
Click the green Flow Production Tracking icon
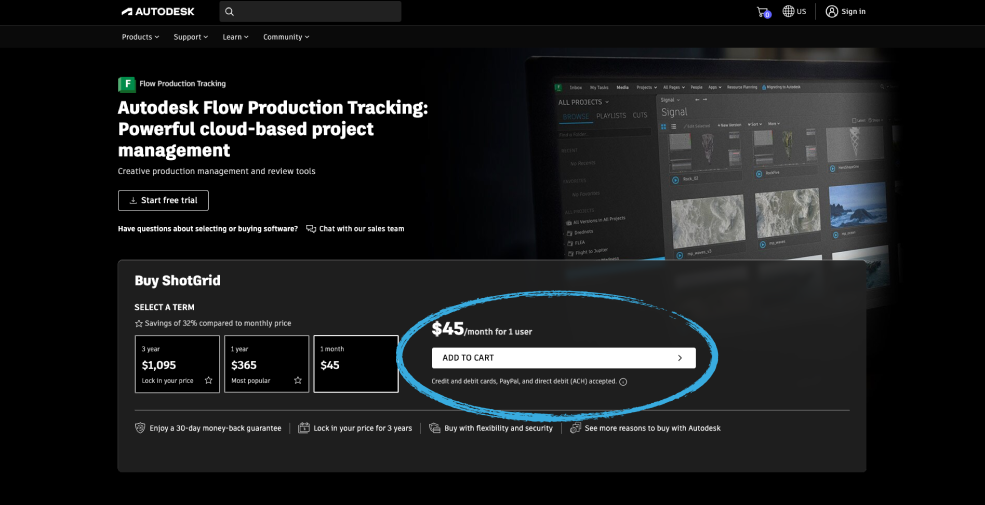(127, 84)
